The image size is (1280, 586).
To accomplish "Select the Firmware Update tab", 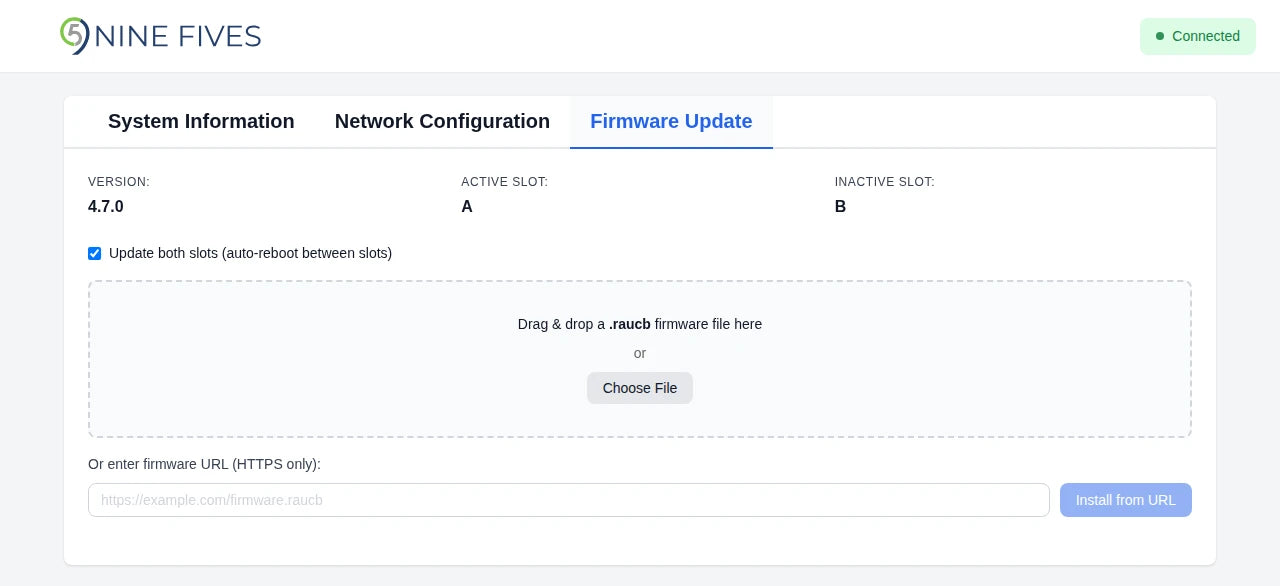I will pos(671,122).
